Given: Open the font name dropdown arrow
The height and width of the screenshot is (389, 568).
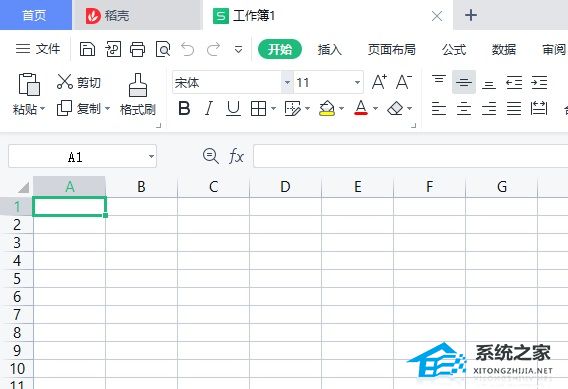Looking at the screenshot, I should pos(287,83).
